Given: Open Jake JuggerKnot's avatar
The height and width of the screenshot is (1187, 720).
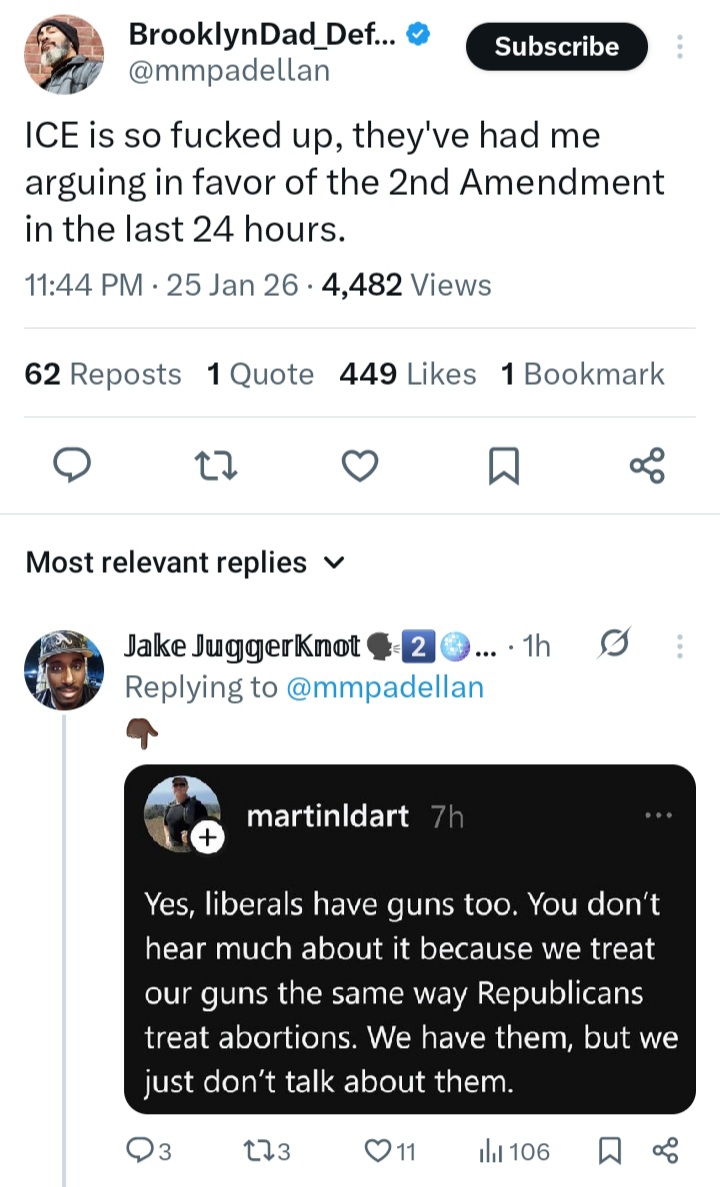Looking at the screenshot, I should pyautogui.click(x=64, y=670).
